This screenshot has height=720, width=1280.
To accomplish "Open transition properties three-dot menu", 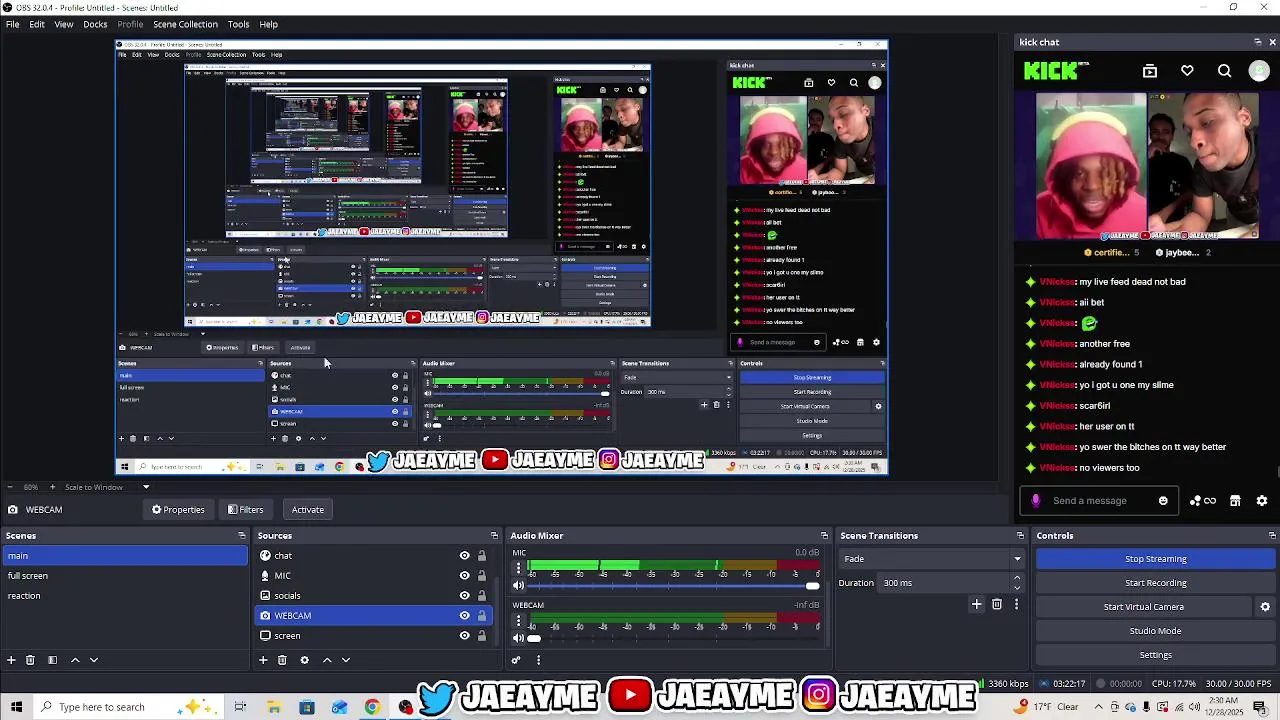I will tap(1016, 604).
